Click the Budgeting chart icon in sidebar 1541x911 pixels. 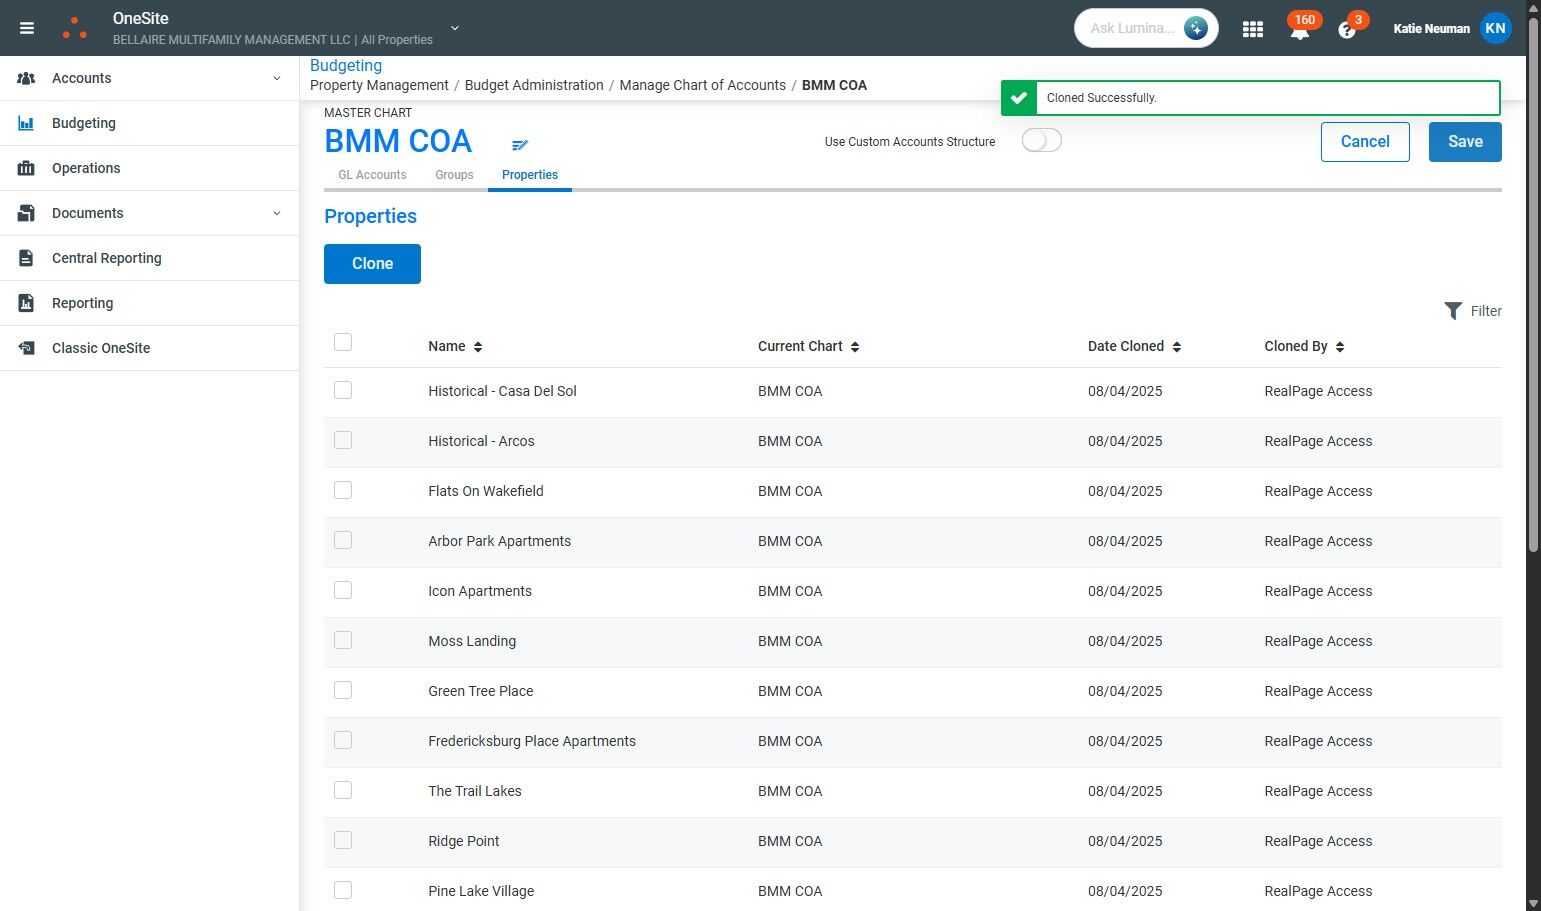(26, 123)
